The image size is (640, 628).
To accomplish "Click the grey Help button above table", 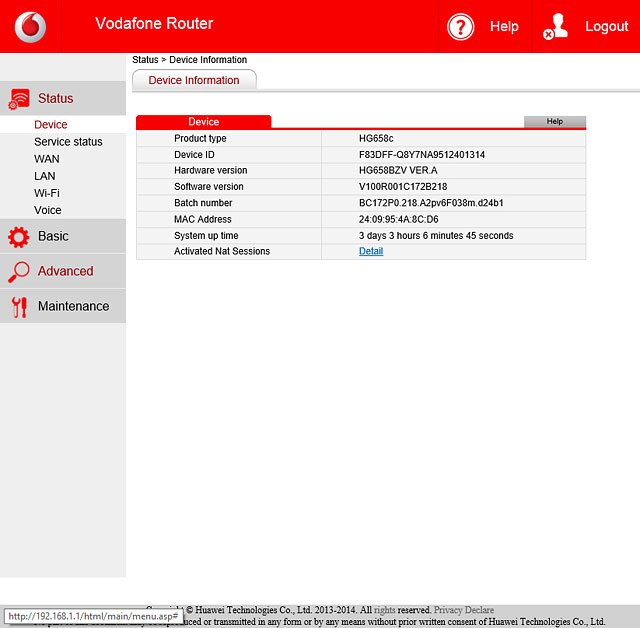I will pyautogui.click(x=555, y=122).
